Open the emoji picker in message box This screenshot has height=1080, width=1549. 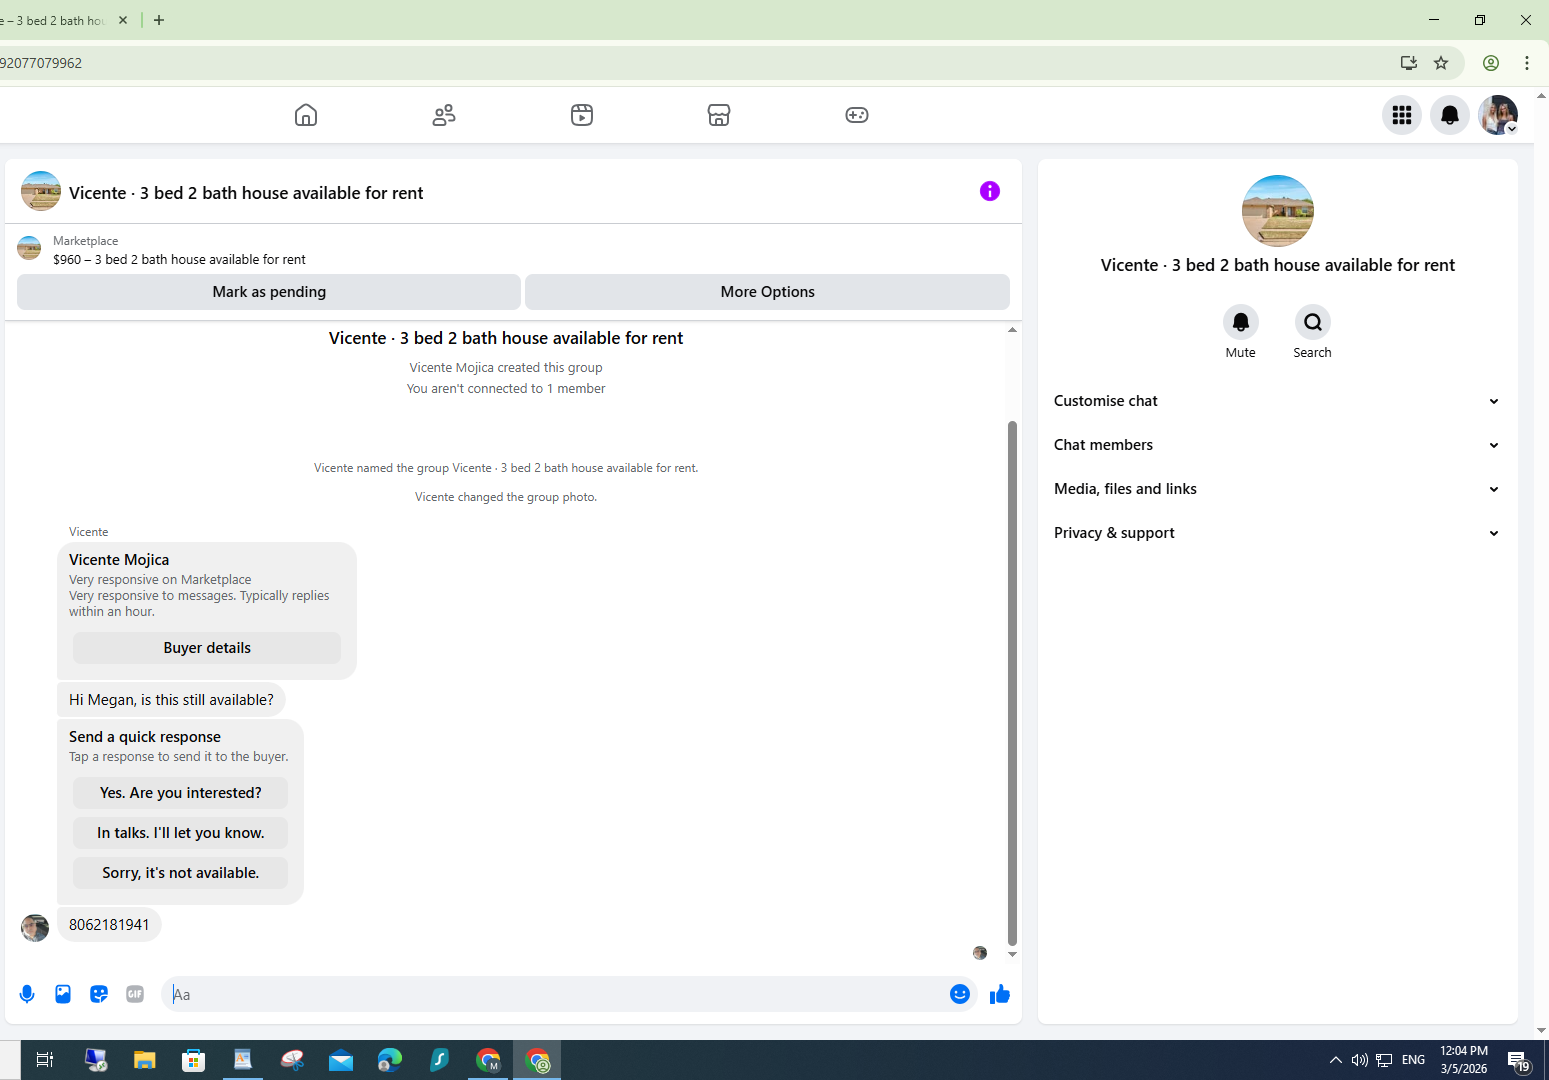pos(960,994)
